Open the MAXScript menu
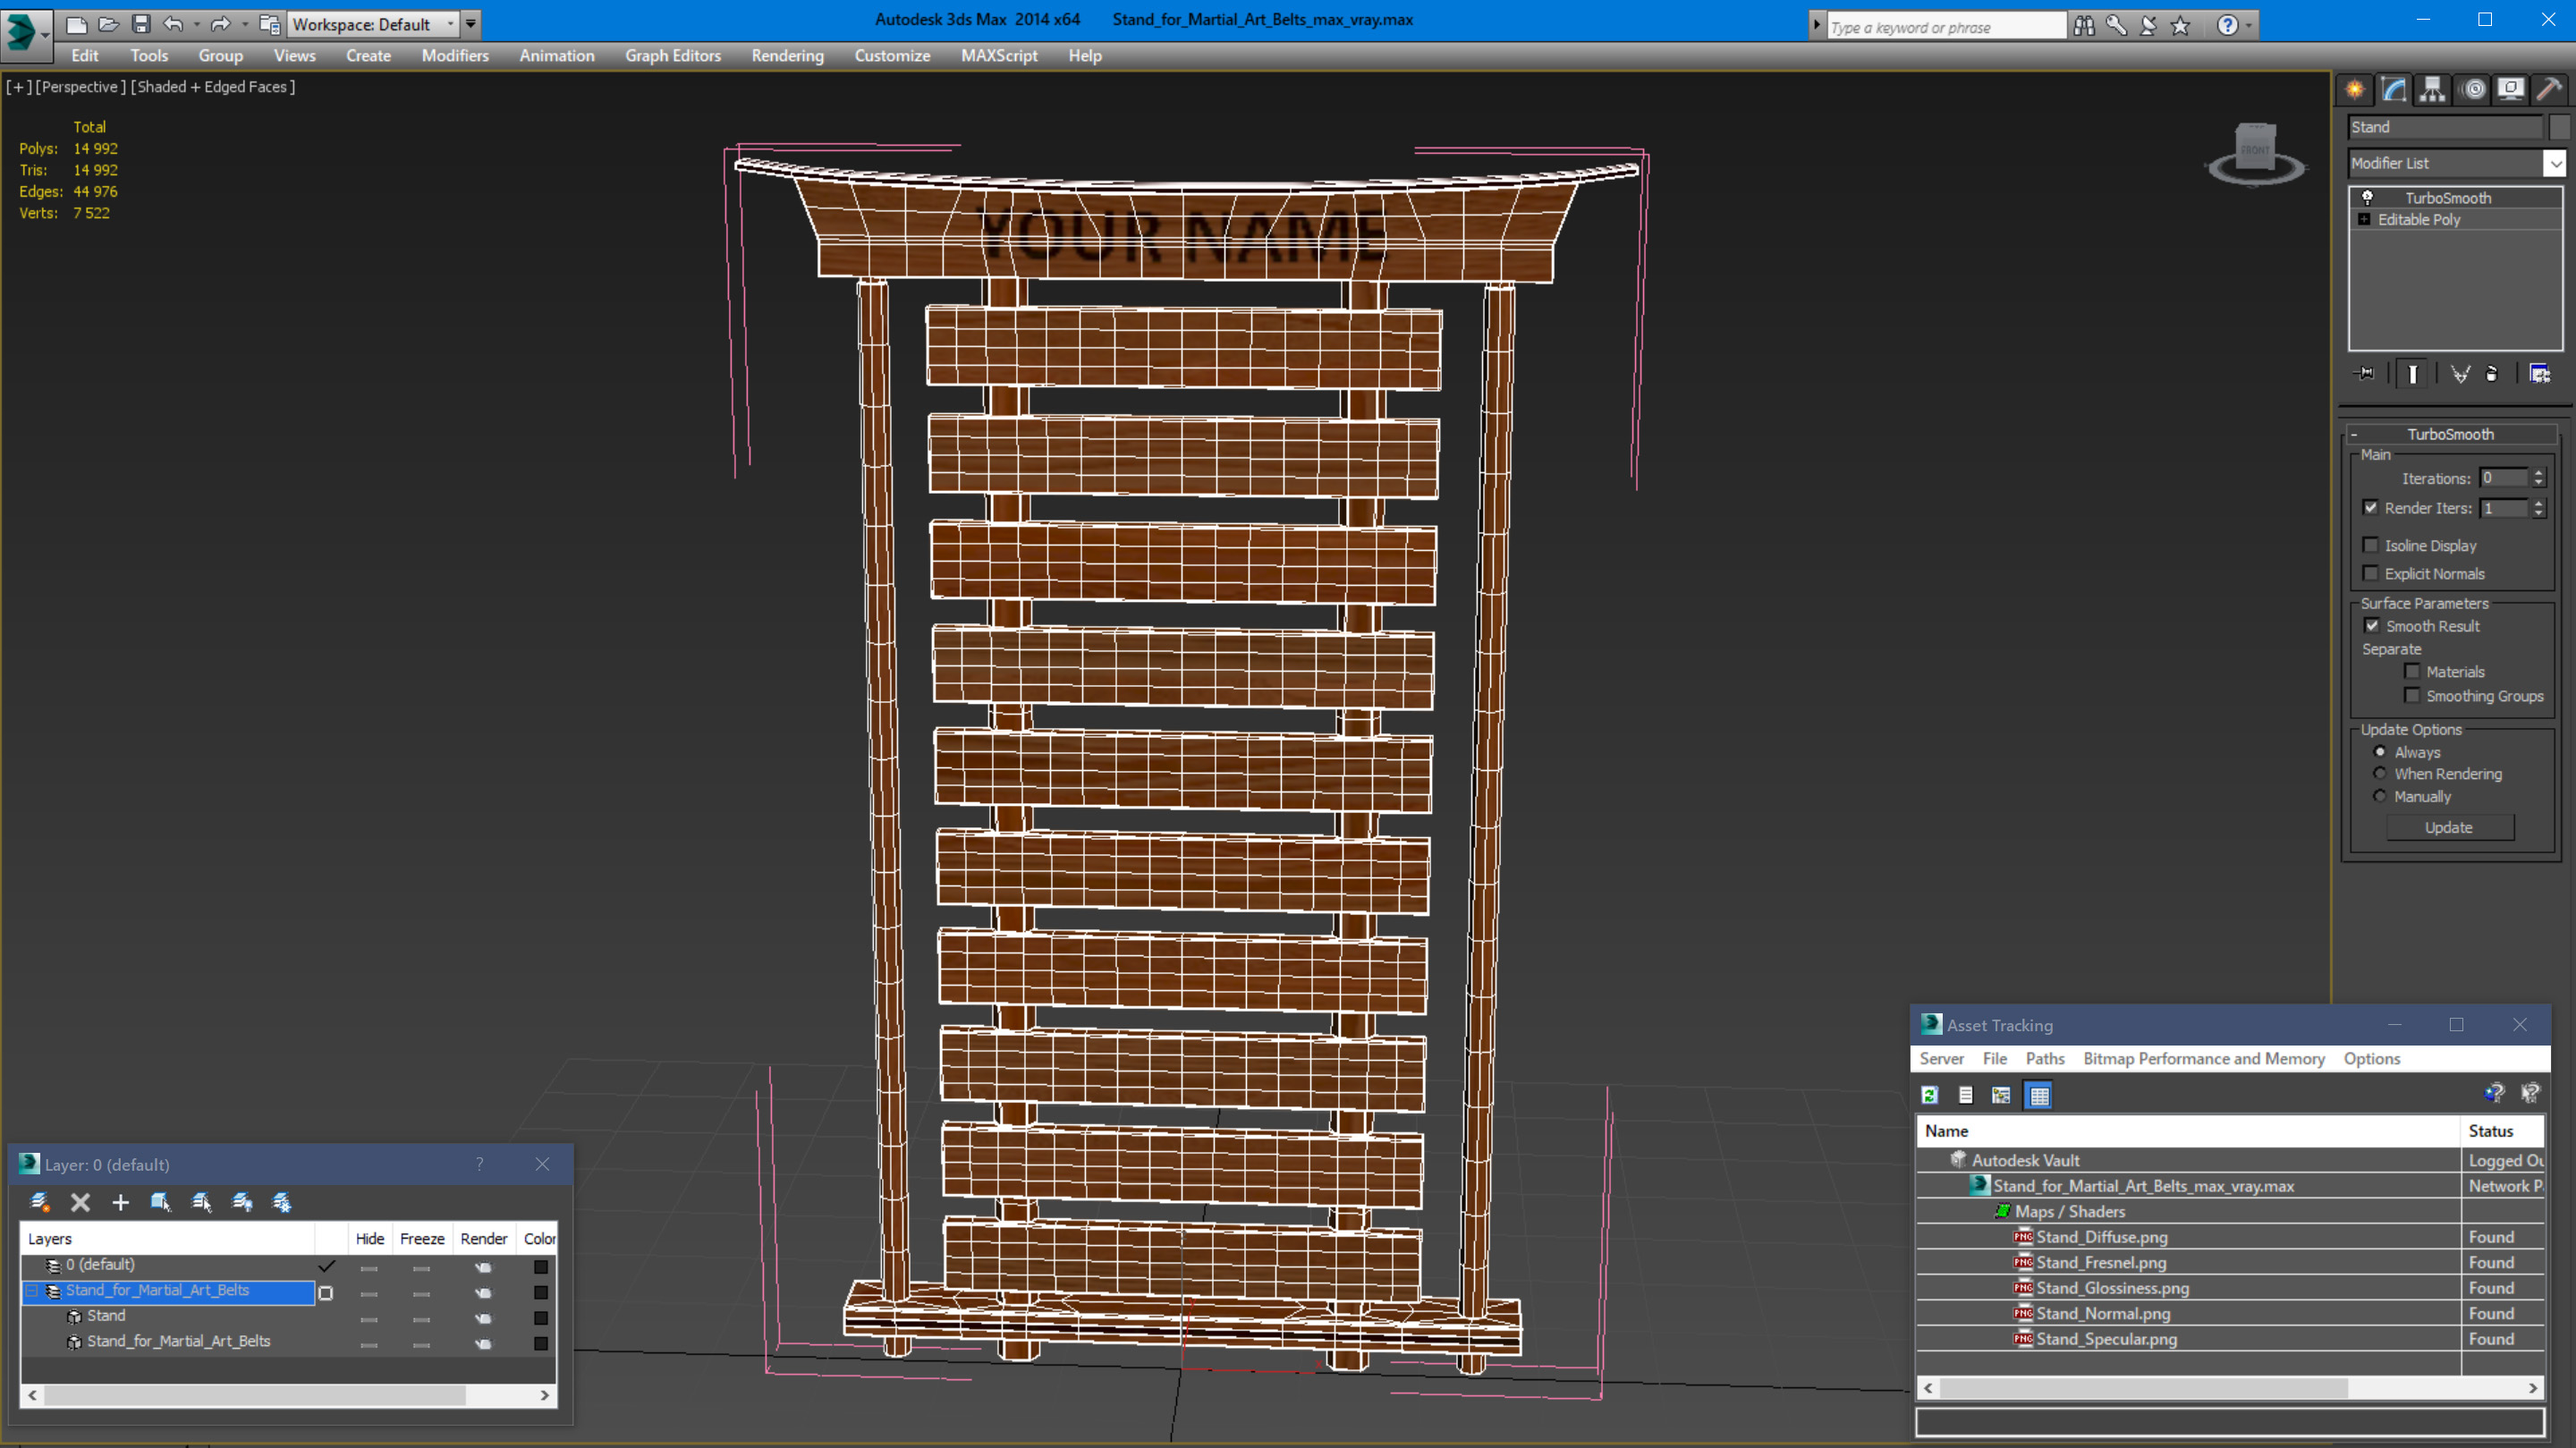2576x1448 pixels. (999, 56)
